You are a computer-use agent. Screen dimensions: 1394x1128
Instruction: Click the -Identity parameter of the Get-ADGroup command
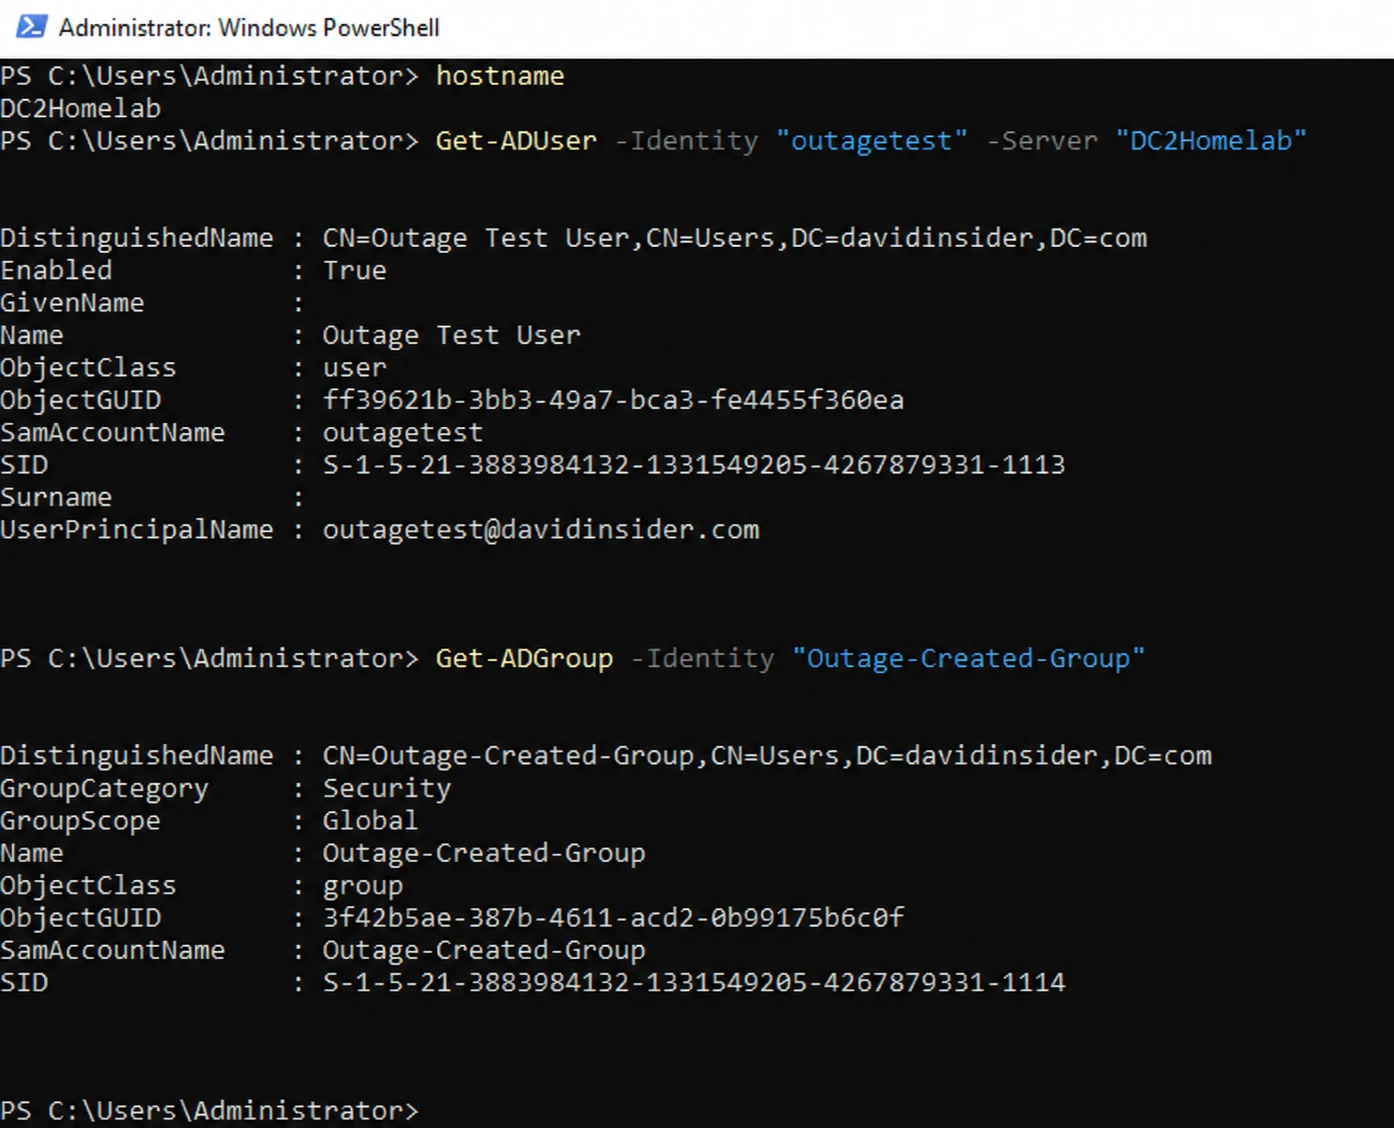[x=702, y=659]
